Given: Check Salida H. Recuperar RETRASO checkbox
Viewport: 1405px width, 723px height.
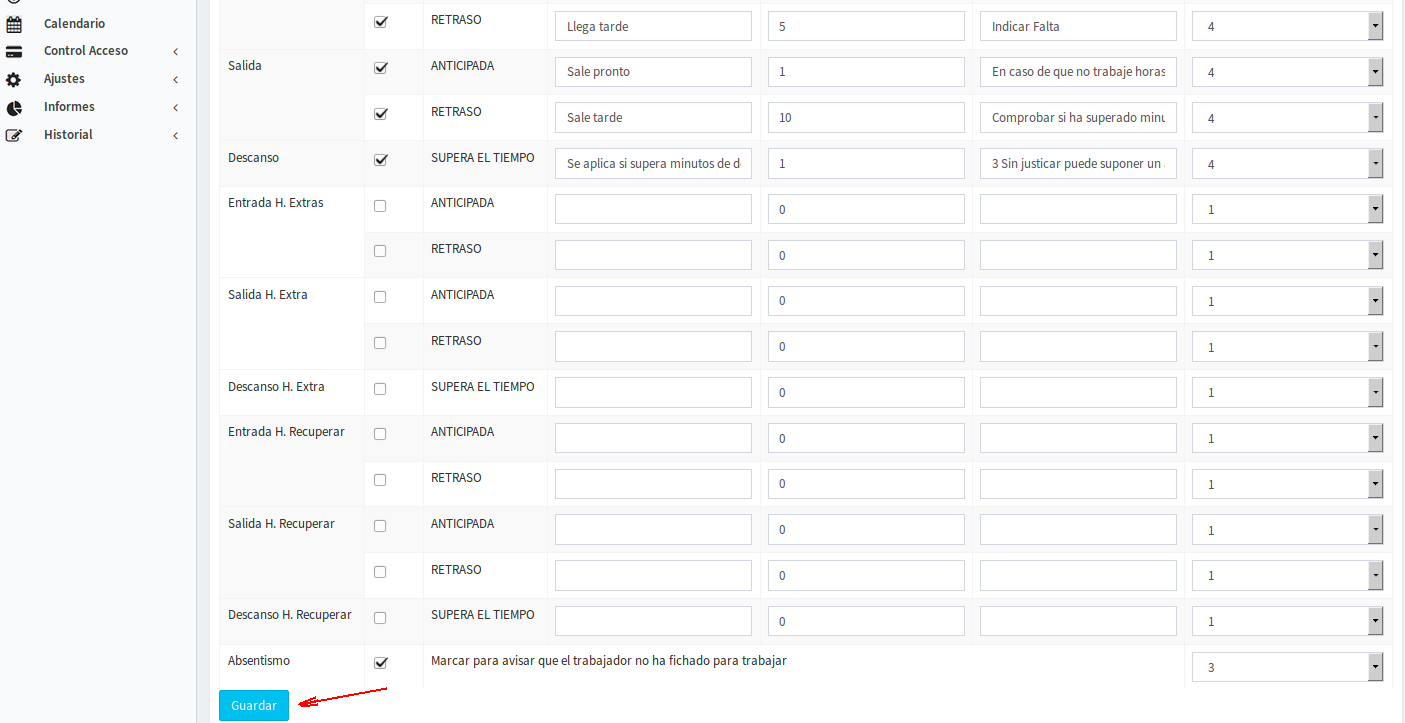Looking at the screenshot, I should (x=380, y=572).
